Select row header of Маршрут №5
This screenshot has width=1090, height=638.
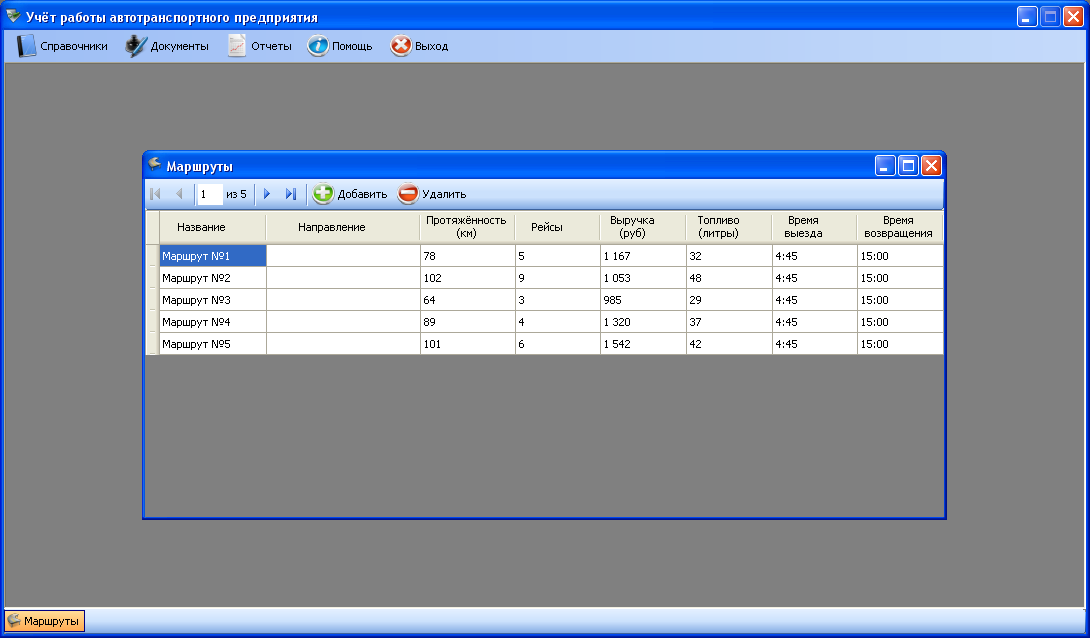(152, 344)
